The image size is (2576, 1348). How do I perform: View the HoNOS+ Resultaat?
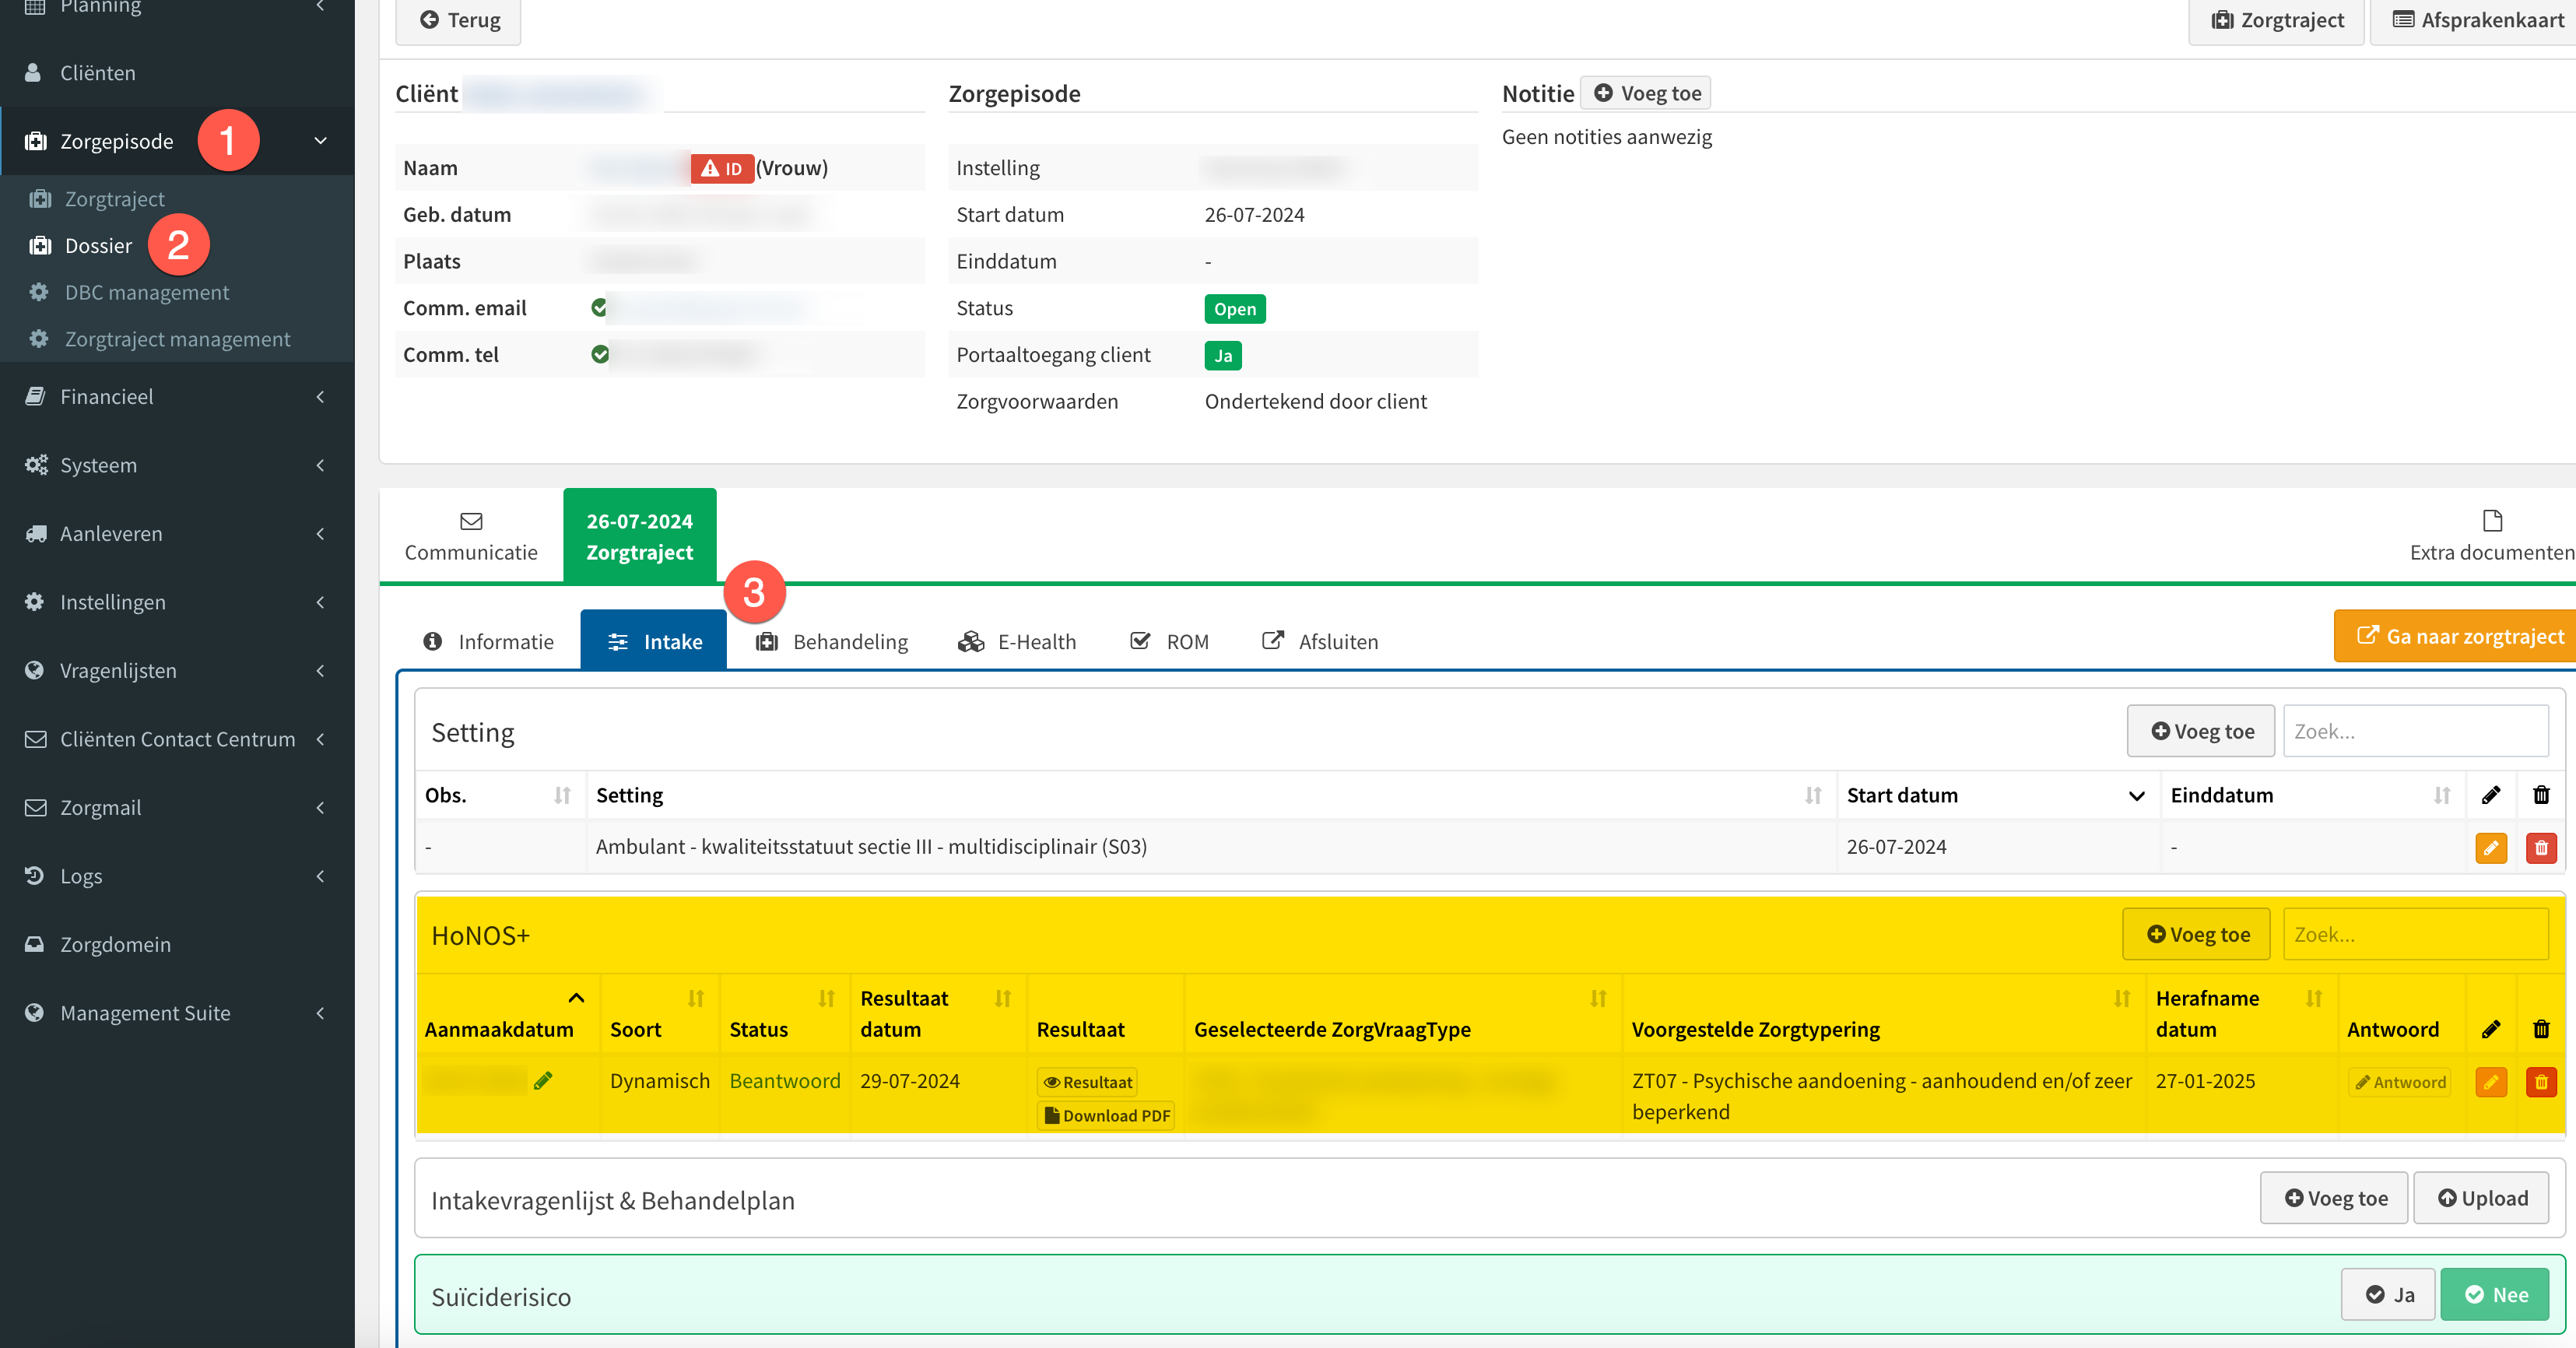click(x=1087, y=1082)
